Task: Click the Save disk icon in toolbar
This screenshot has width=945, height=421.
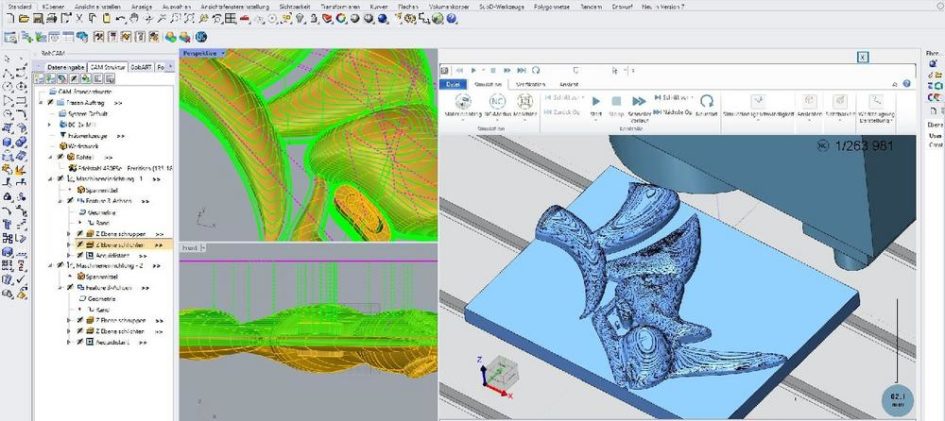Action: point(37,19)
